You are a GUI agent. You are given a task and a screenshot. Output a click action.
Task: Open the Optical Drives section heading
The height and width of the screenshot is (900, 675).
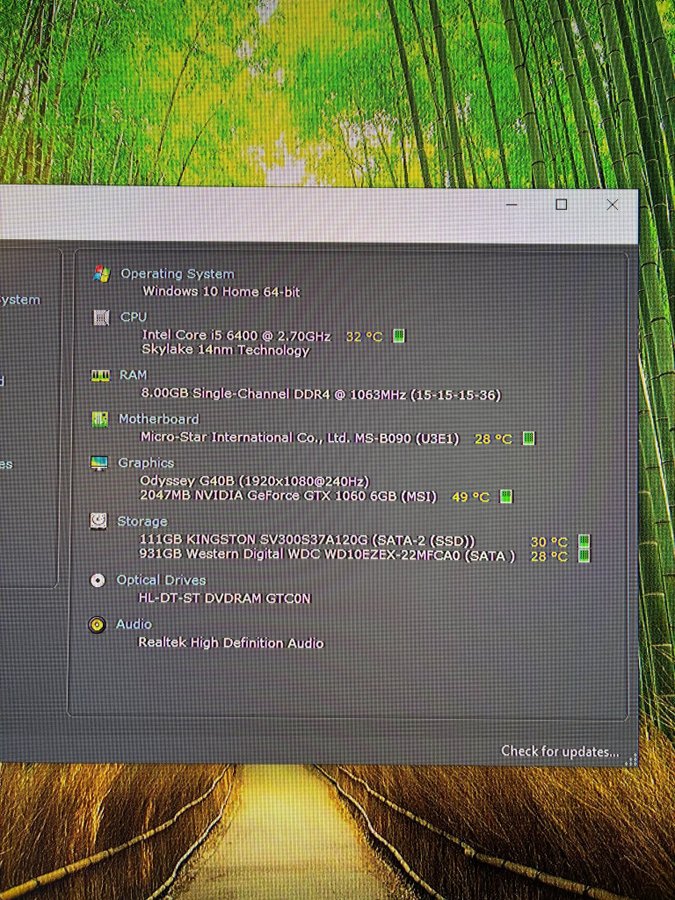[x=161, y=580]
